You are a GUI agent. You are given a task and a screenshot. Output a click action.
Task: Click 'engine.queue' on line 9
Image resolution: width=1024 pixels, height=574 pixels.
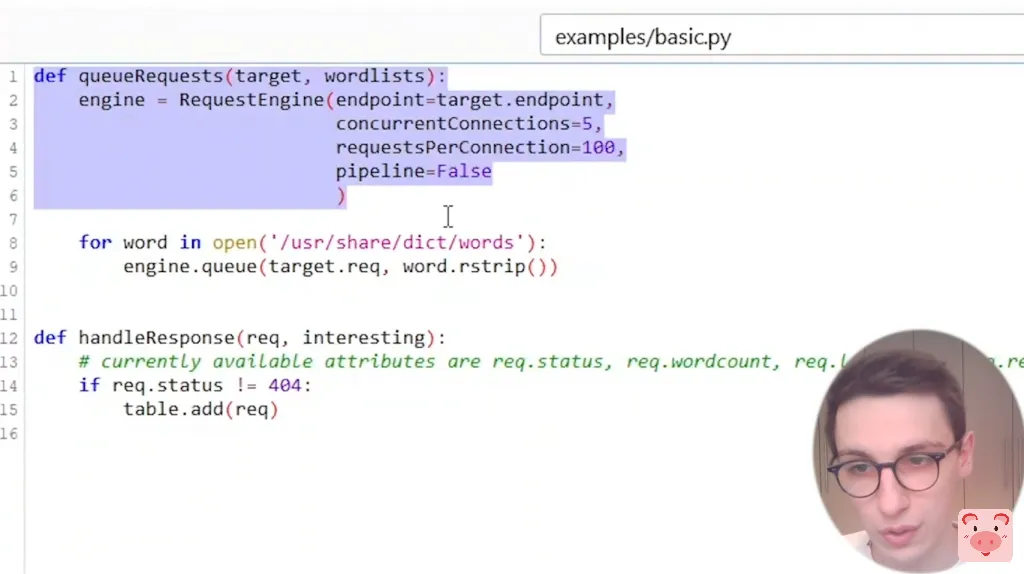tap(190, 267)
